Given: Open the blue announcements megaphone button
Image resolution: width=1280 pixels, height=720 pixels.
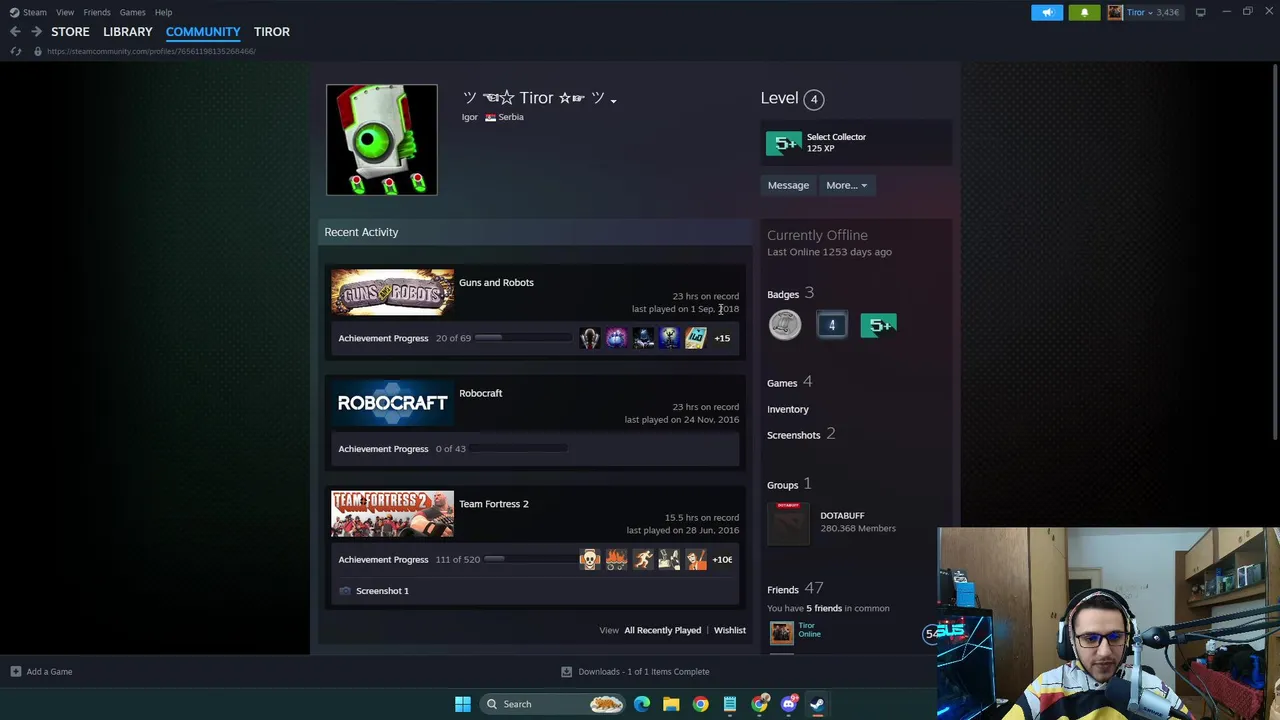Looking at the screenshot, I should point(1047,12).
